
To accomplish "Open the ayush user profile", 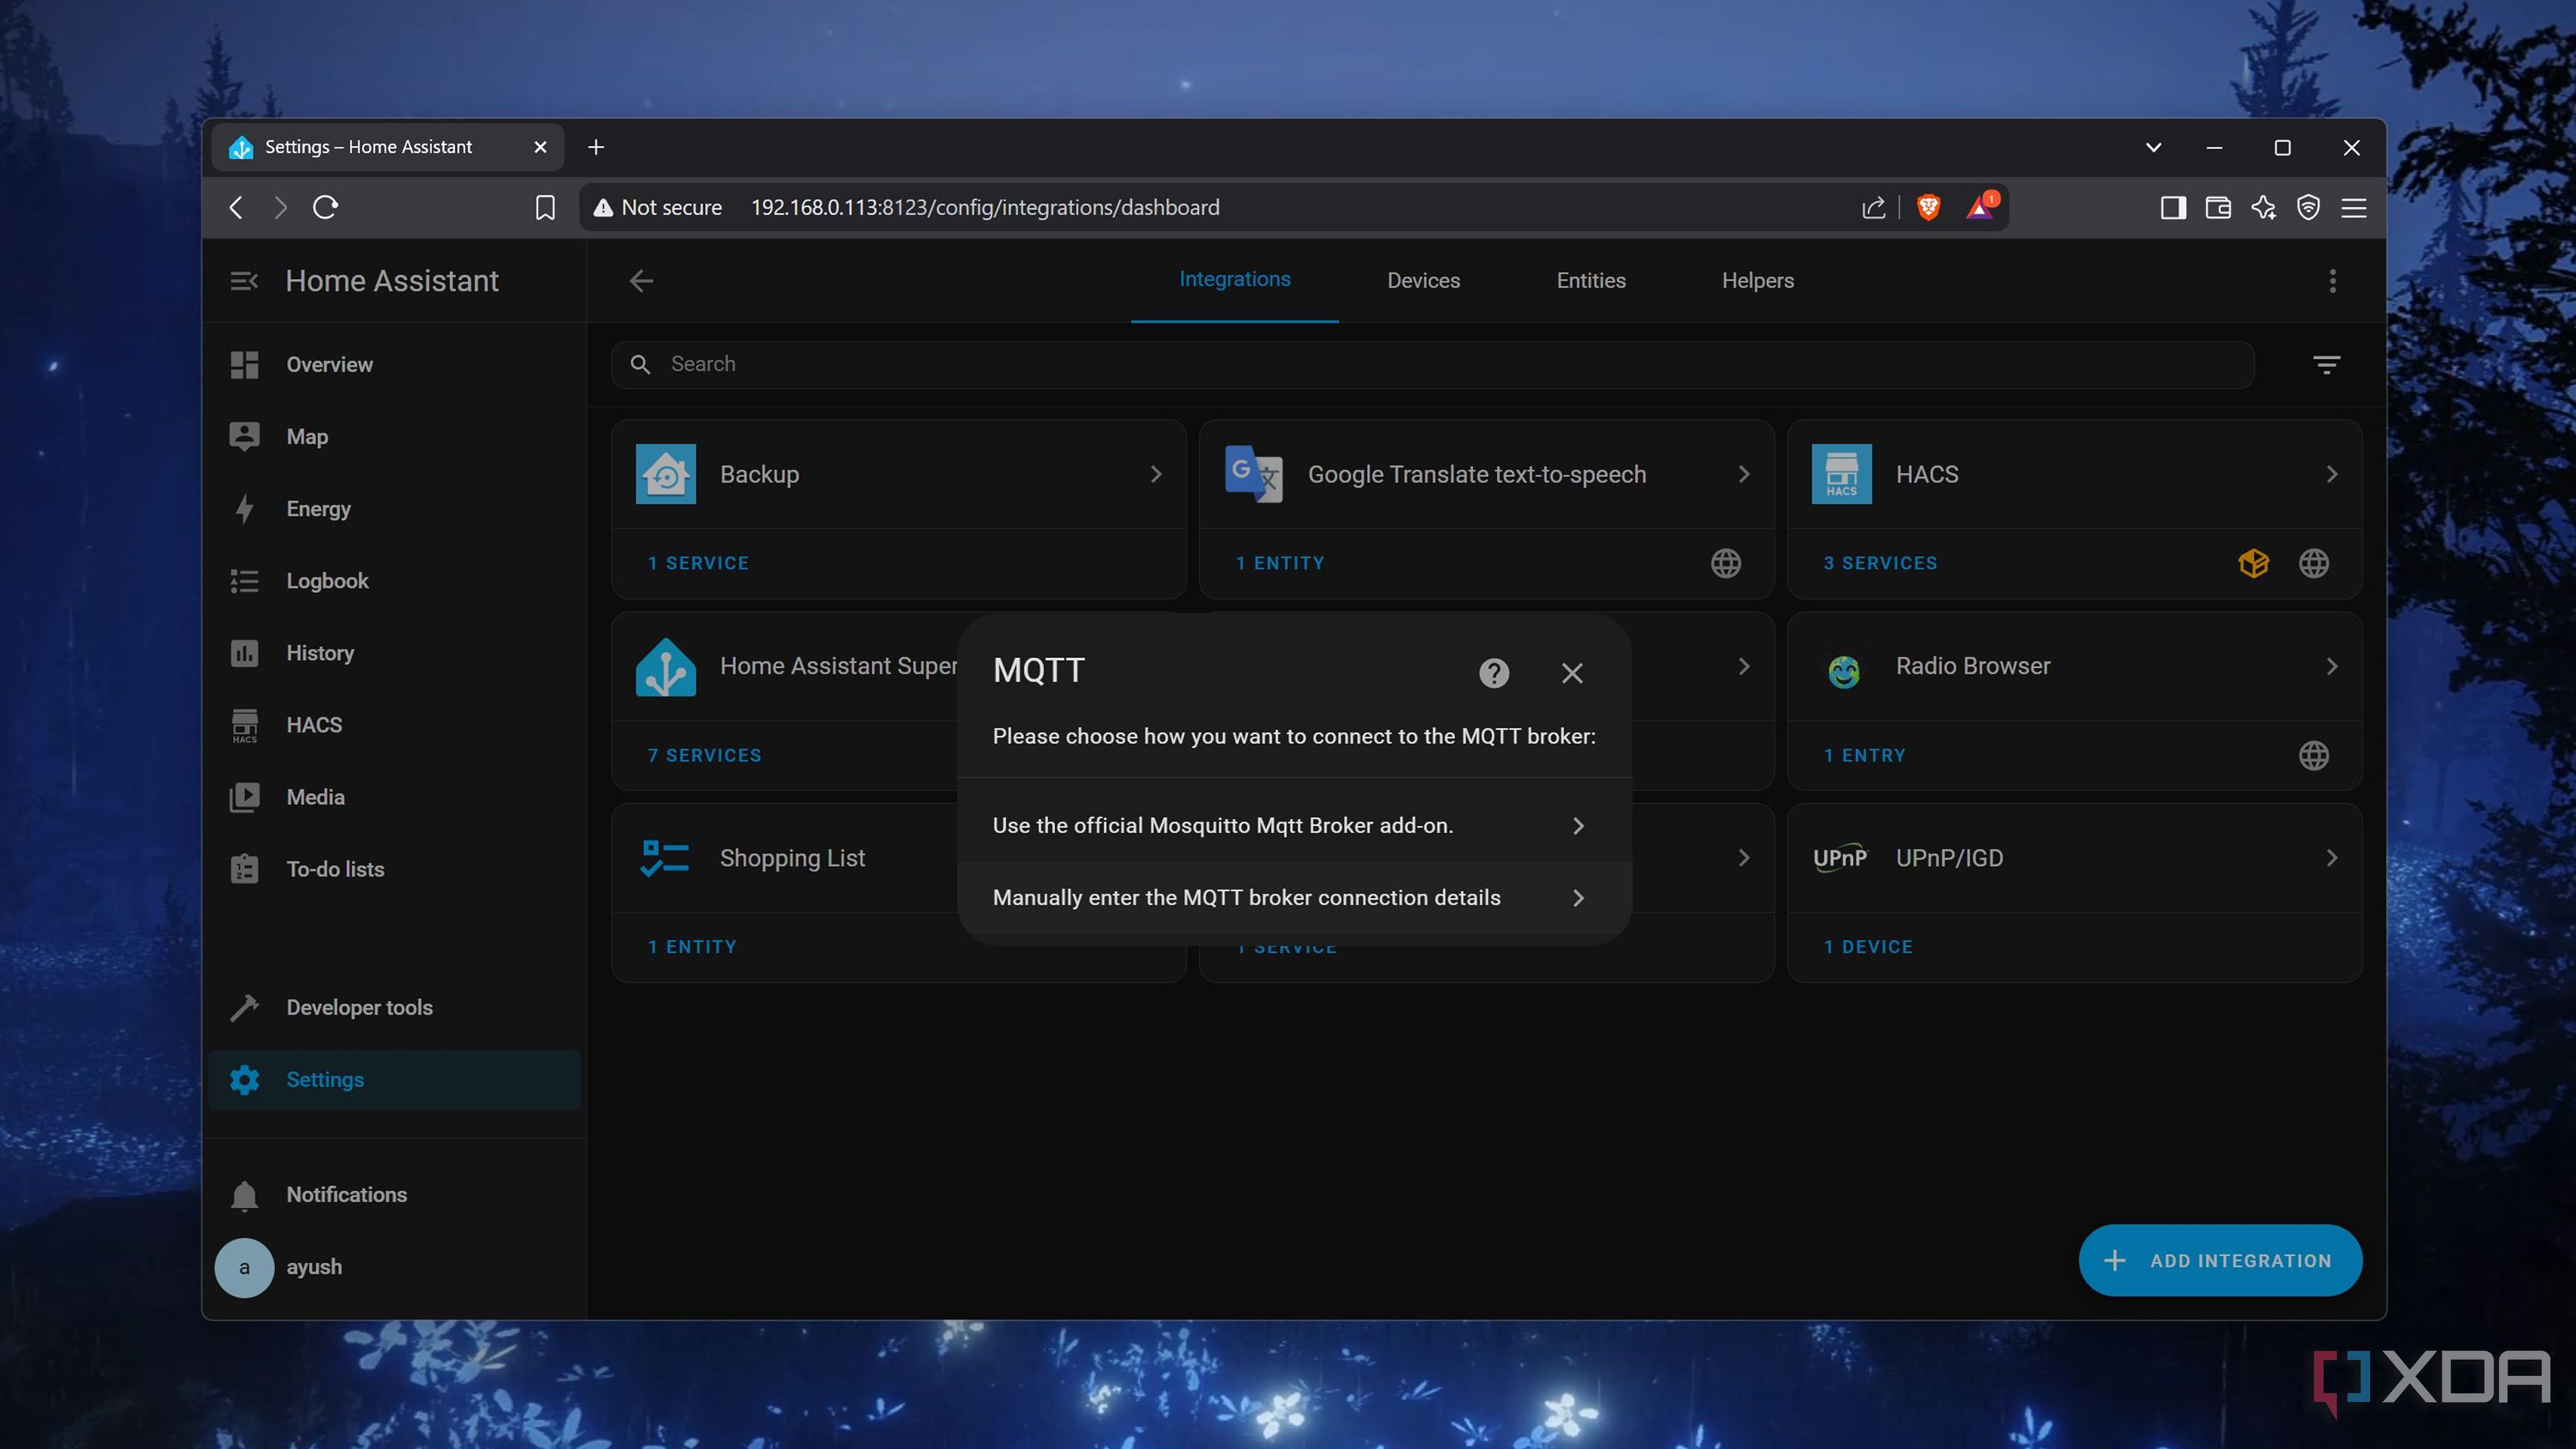I will pyautogui.click(x=395, y=1267).
